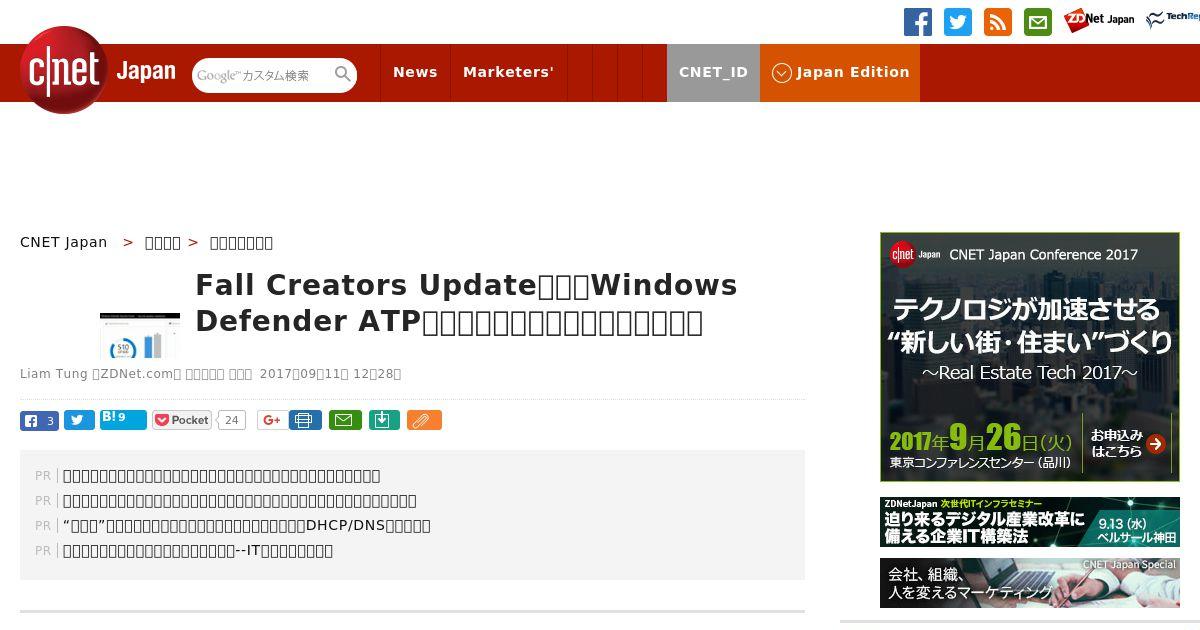
Task: Open the orange RSS feed icon
Action: click(997, 22)
